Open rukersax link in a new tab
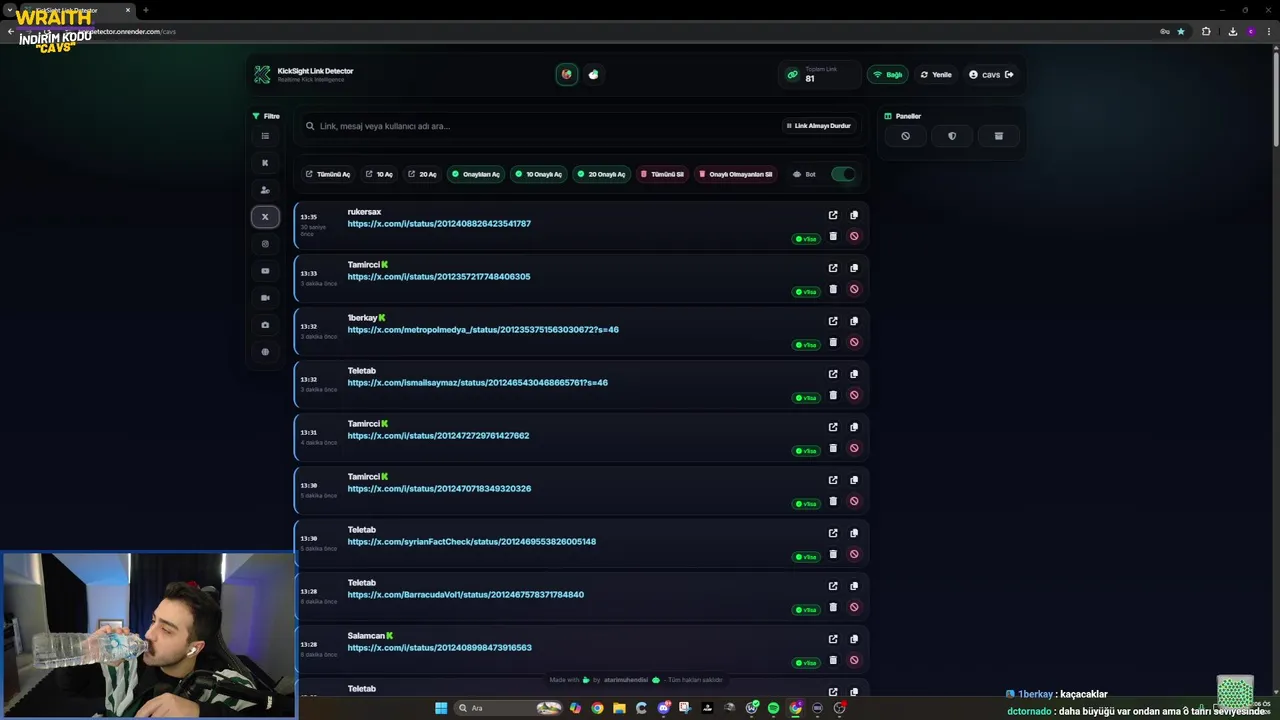The height and width of the screenshot is (720, 1280). pyautogui.click(x=833, y=215)
